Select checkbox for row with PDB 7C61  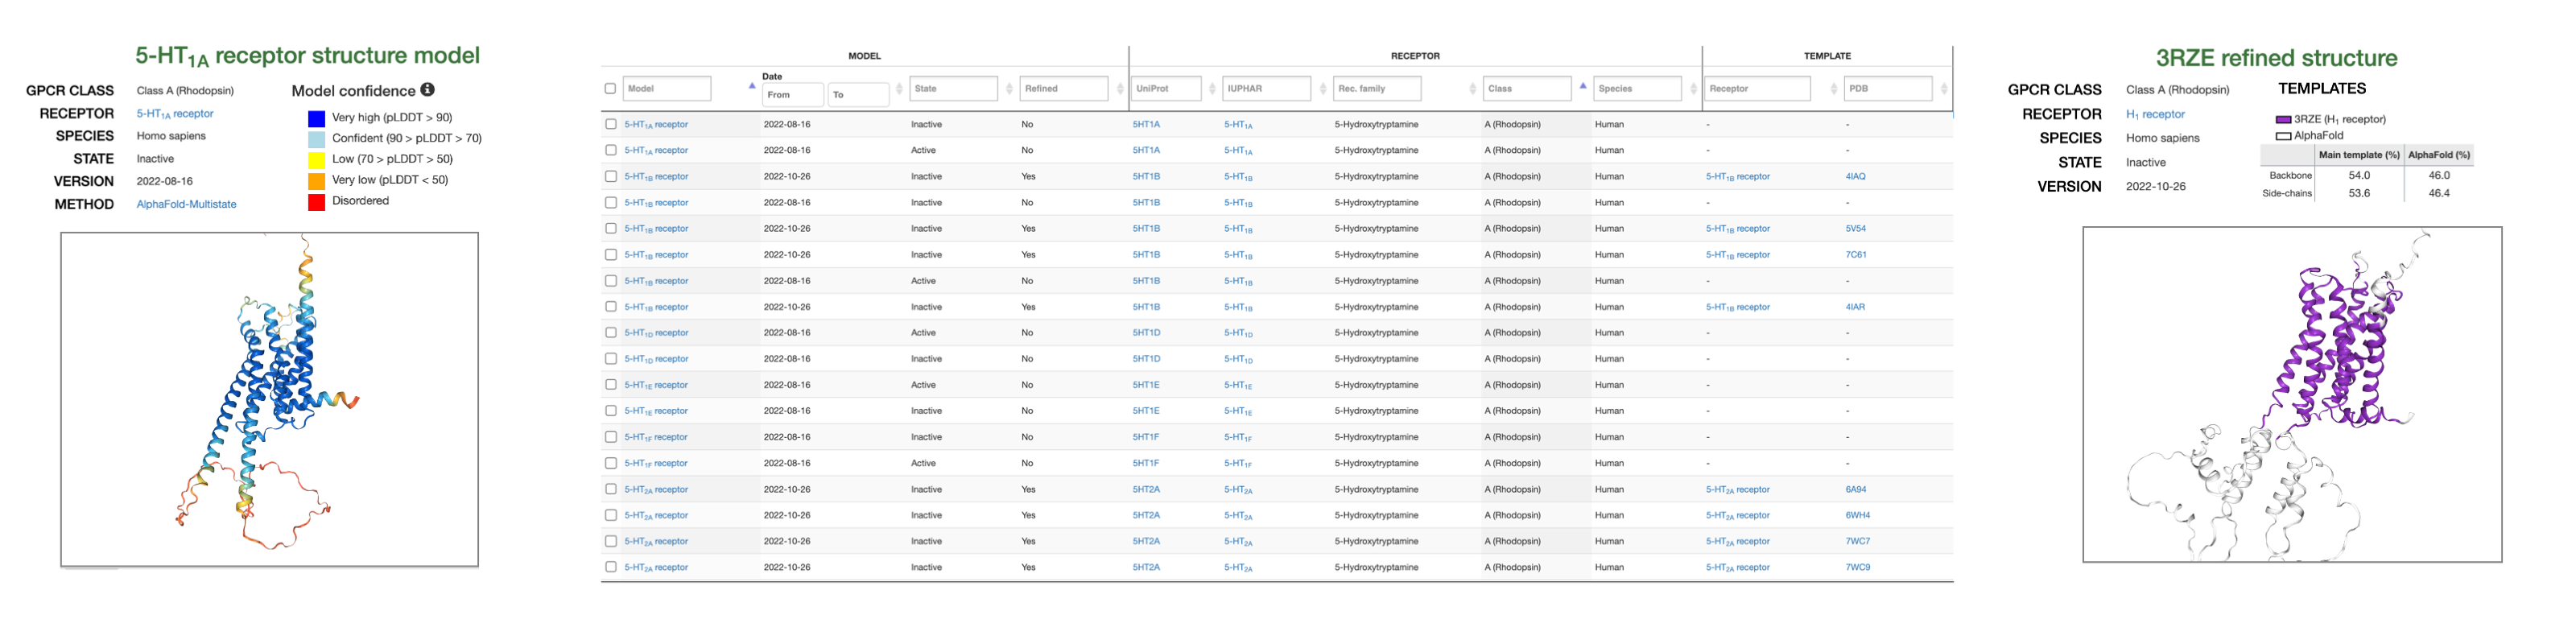(610, 255)
